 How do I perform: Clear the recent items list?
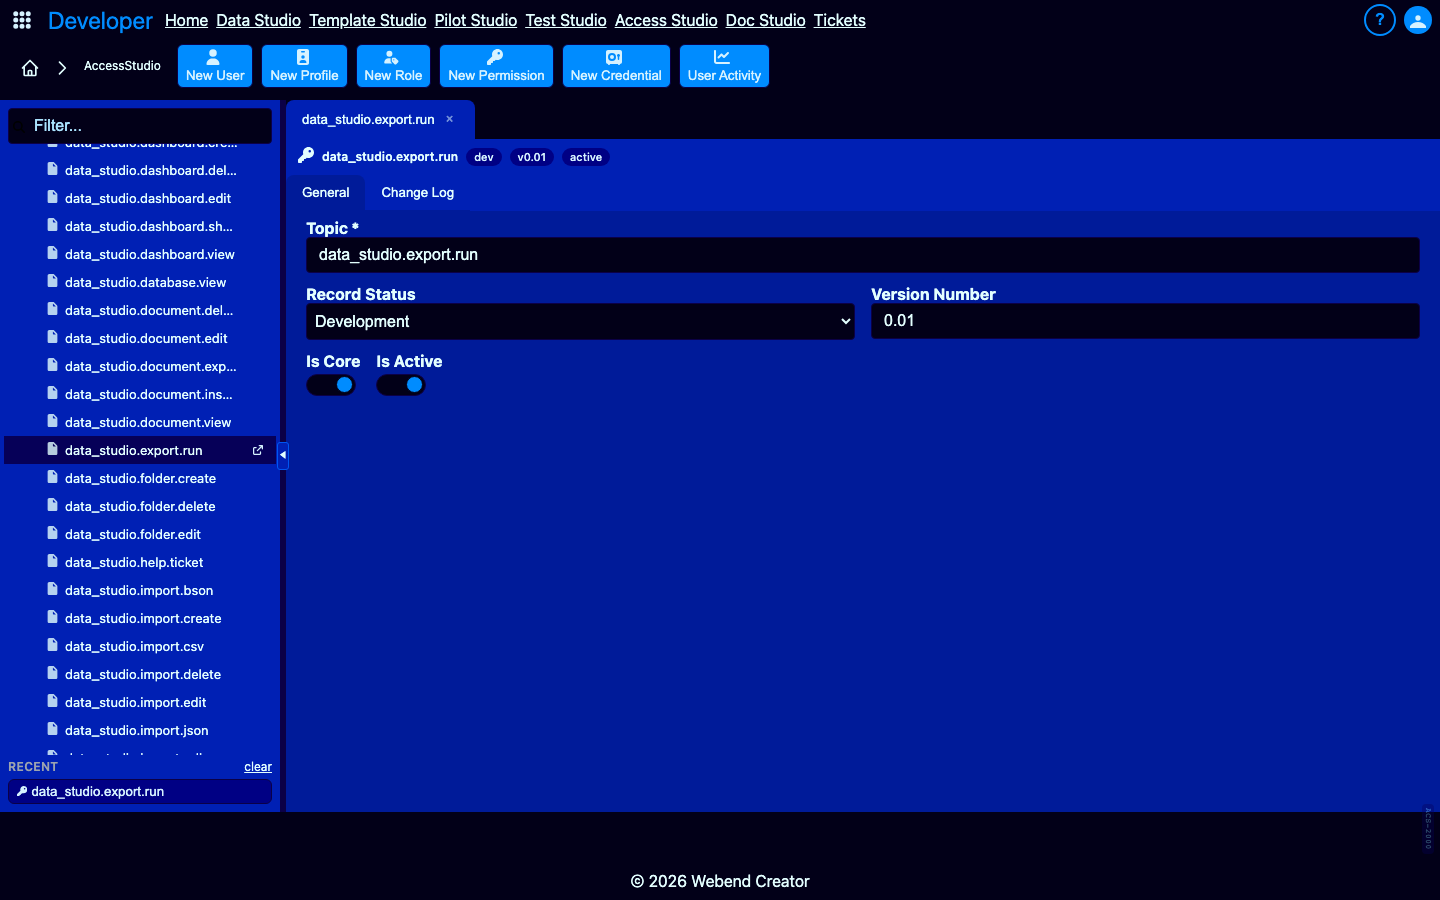point(258,767)
